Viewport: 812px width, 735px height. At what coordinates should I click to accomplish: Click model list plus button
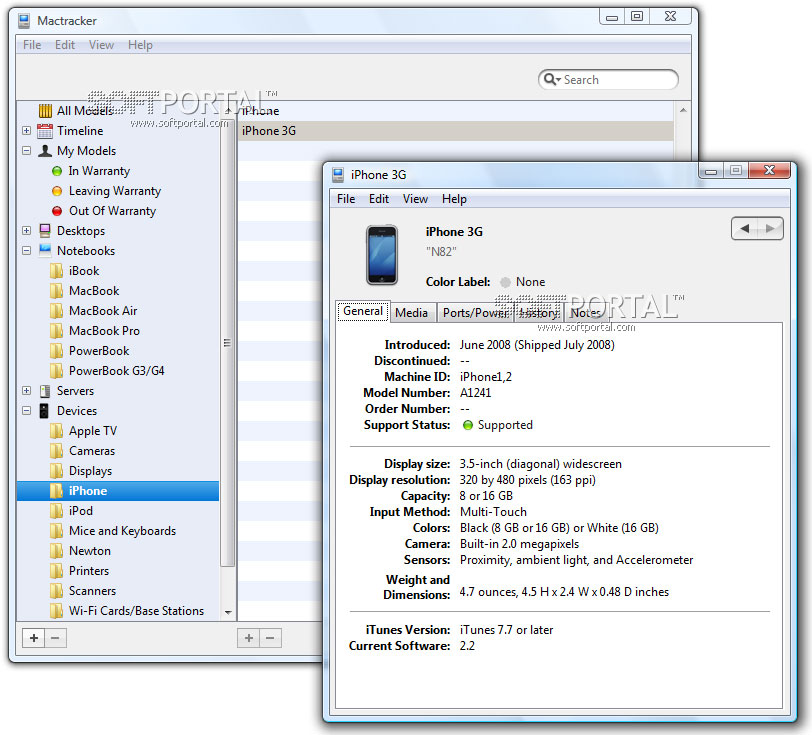pos(249,638)
